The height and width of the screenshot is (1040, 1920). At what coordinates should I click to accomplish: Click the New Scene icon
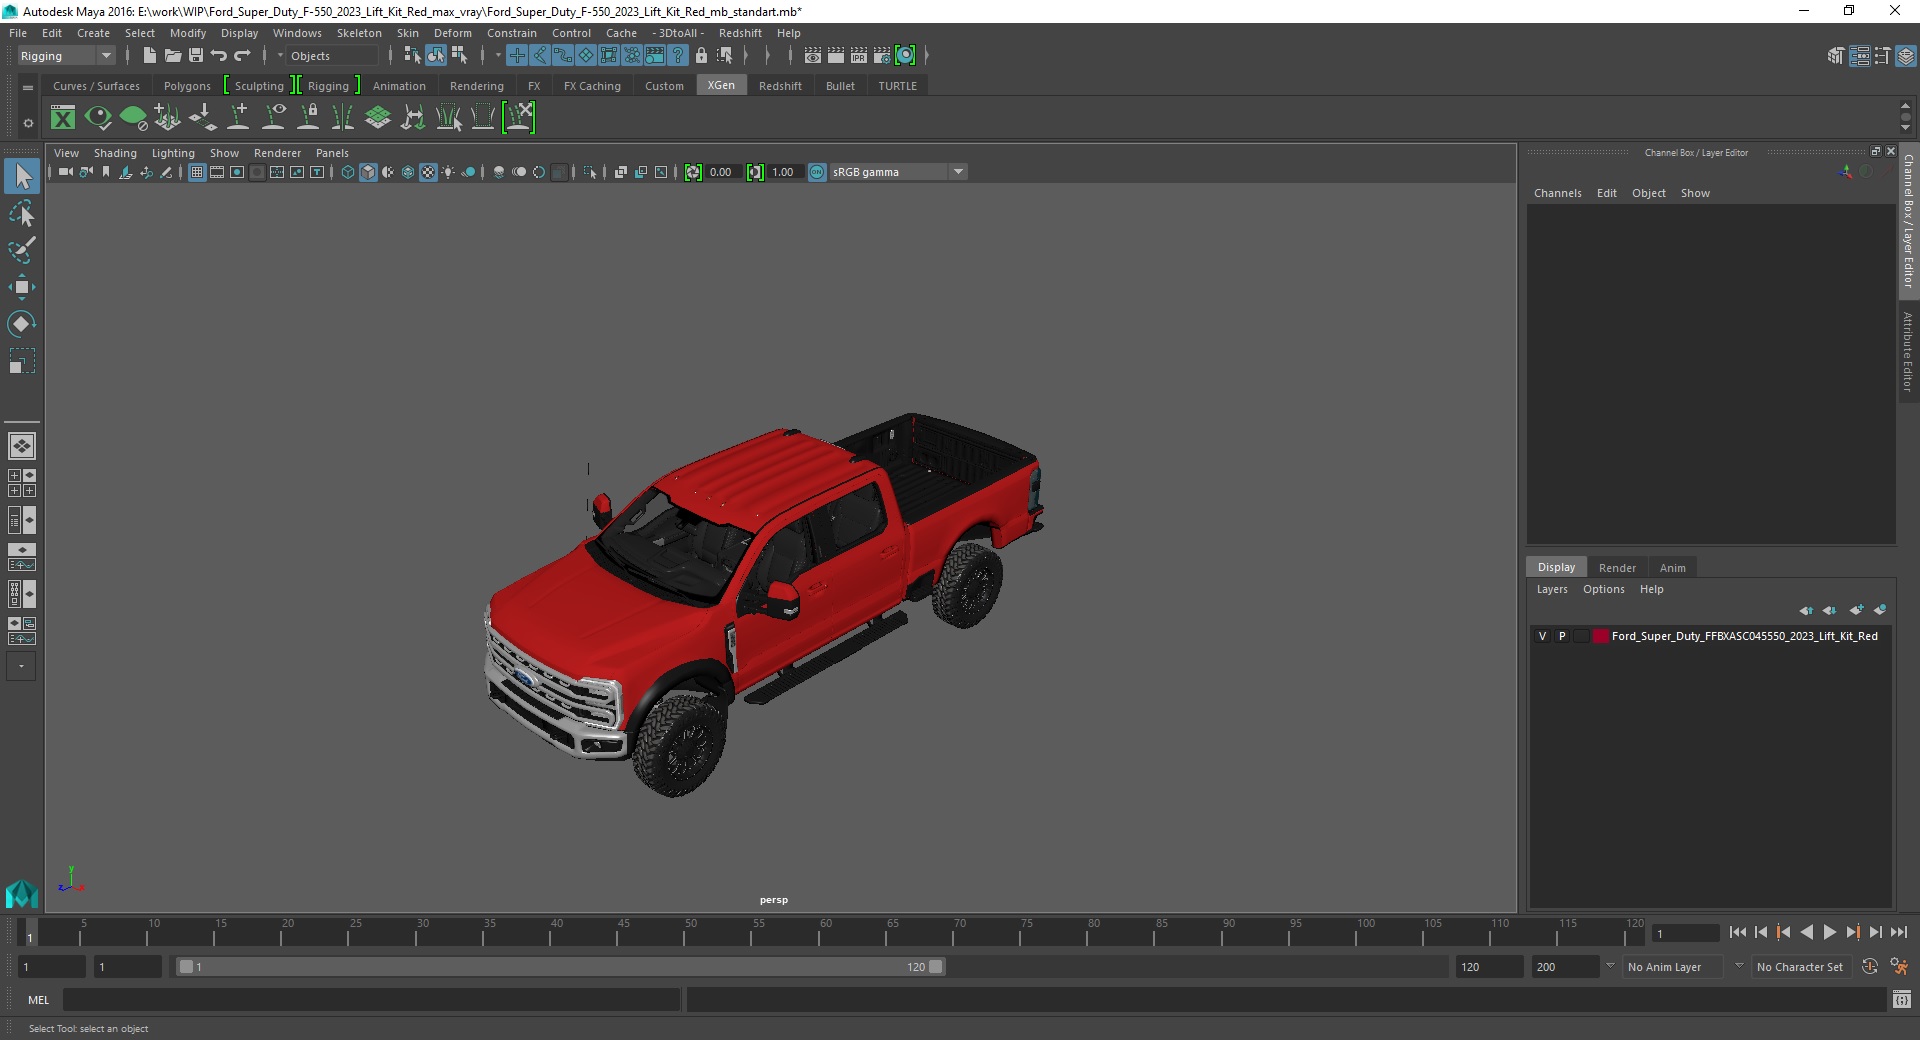pyautogui.click(x=149, y=56)
